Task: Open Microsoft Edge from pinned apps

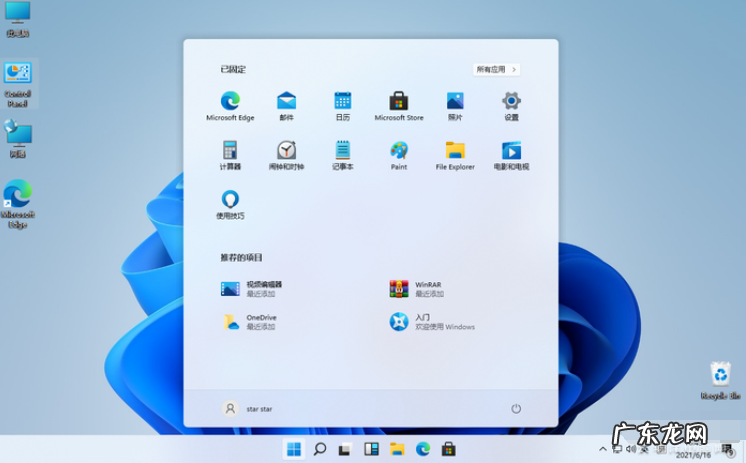Action: [230, 106]
